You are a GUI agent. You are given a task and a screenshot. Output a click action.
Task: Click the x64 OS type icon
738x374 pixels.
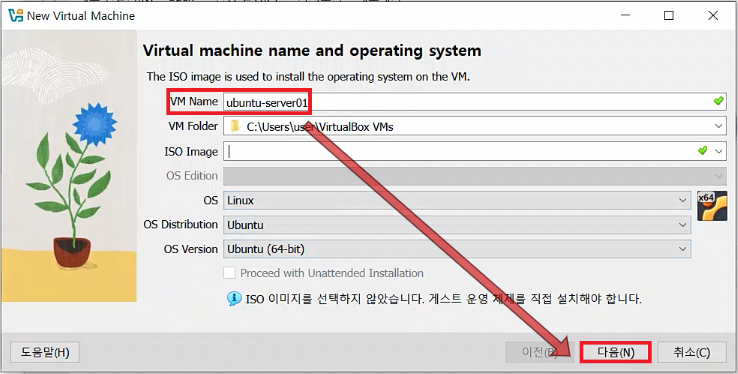(712, 206)
